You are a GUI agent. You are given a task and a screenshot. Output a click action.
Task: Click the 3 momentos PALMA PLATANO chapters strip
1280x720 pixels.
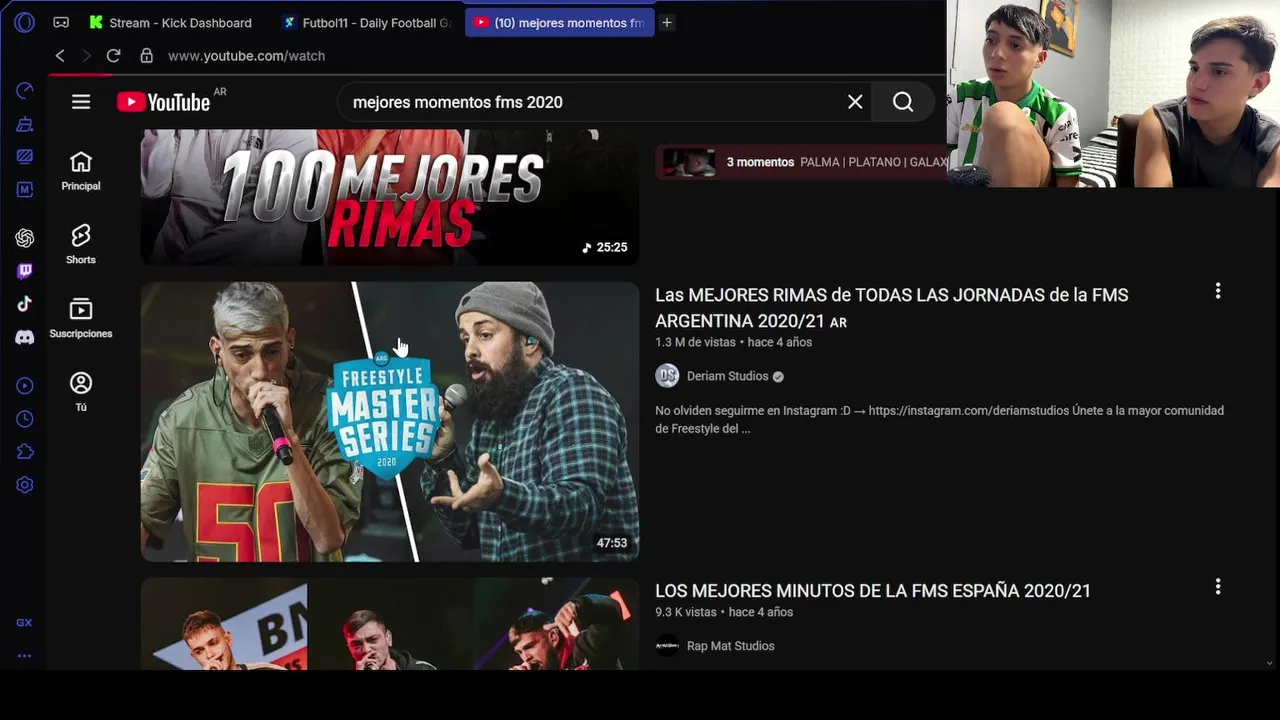tap(801, 162)
